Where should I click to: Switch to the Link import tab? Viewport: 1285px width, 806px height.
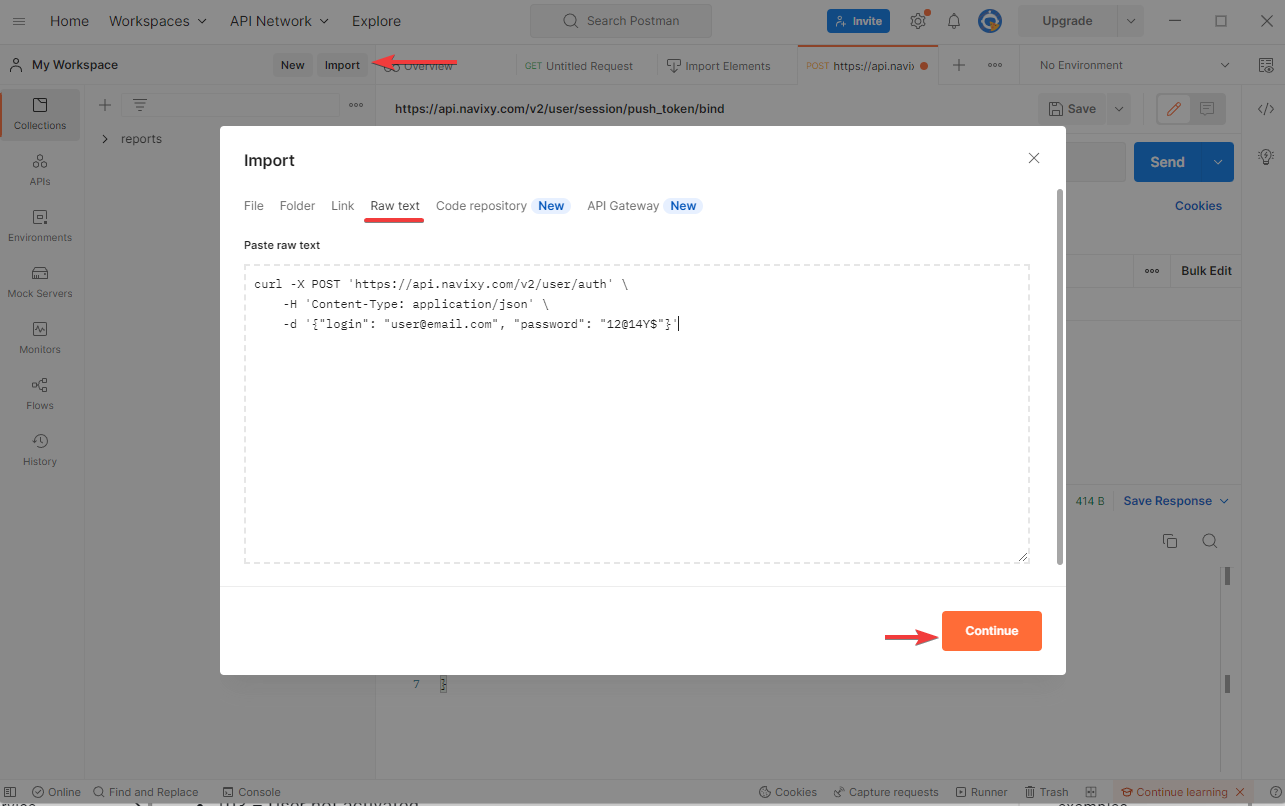[343, 205]
